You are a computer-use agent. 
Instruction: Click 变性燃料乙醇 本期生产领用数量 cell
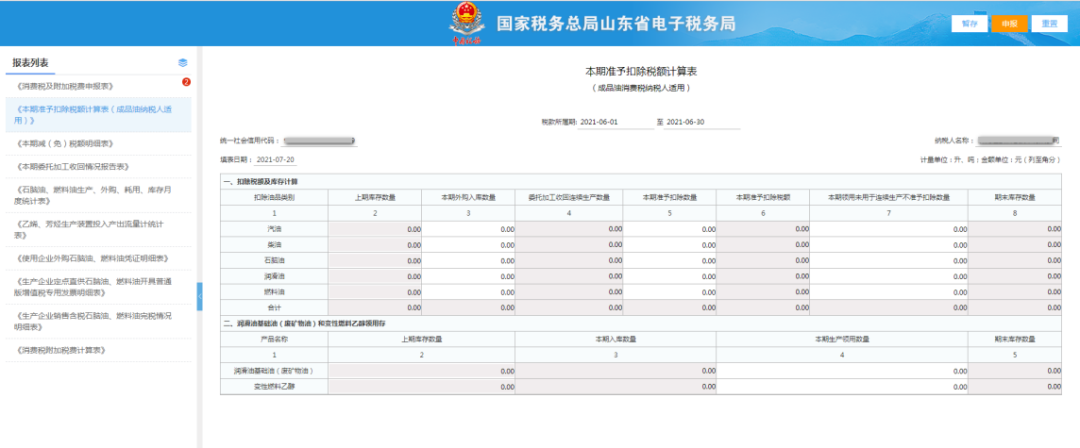842,387
